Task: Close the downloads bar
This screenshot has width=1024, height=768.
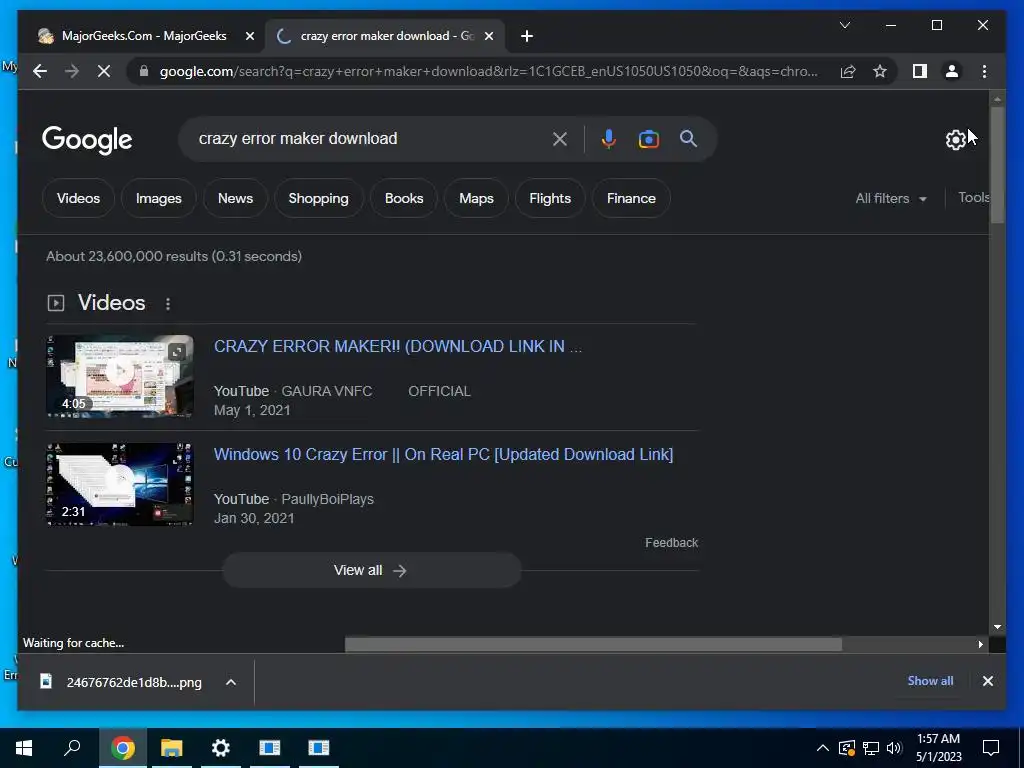Action: coord(987,681)
